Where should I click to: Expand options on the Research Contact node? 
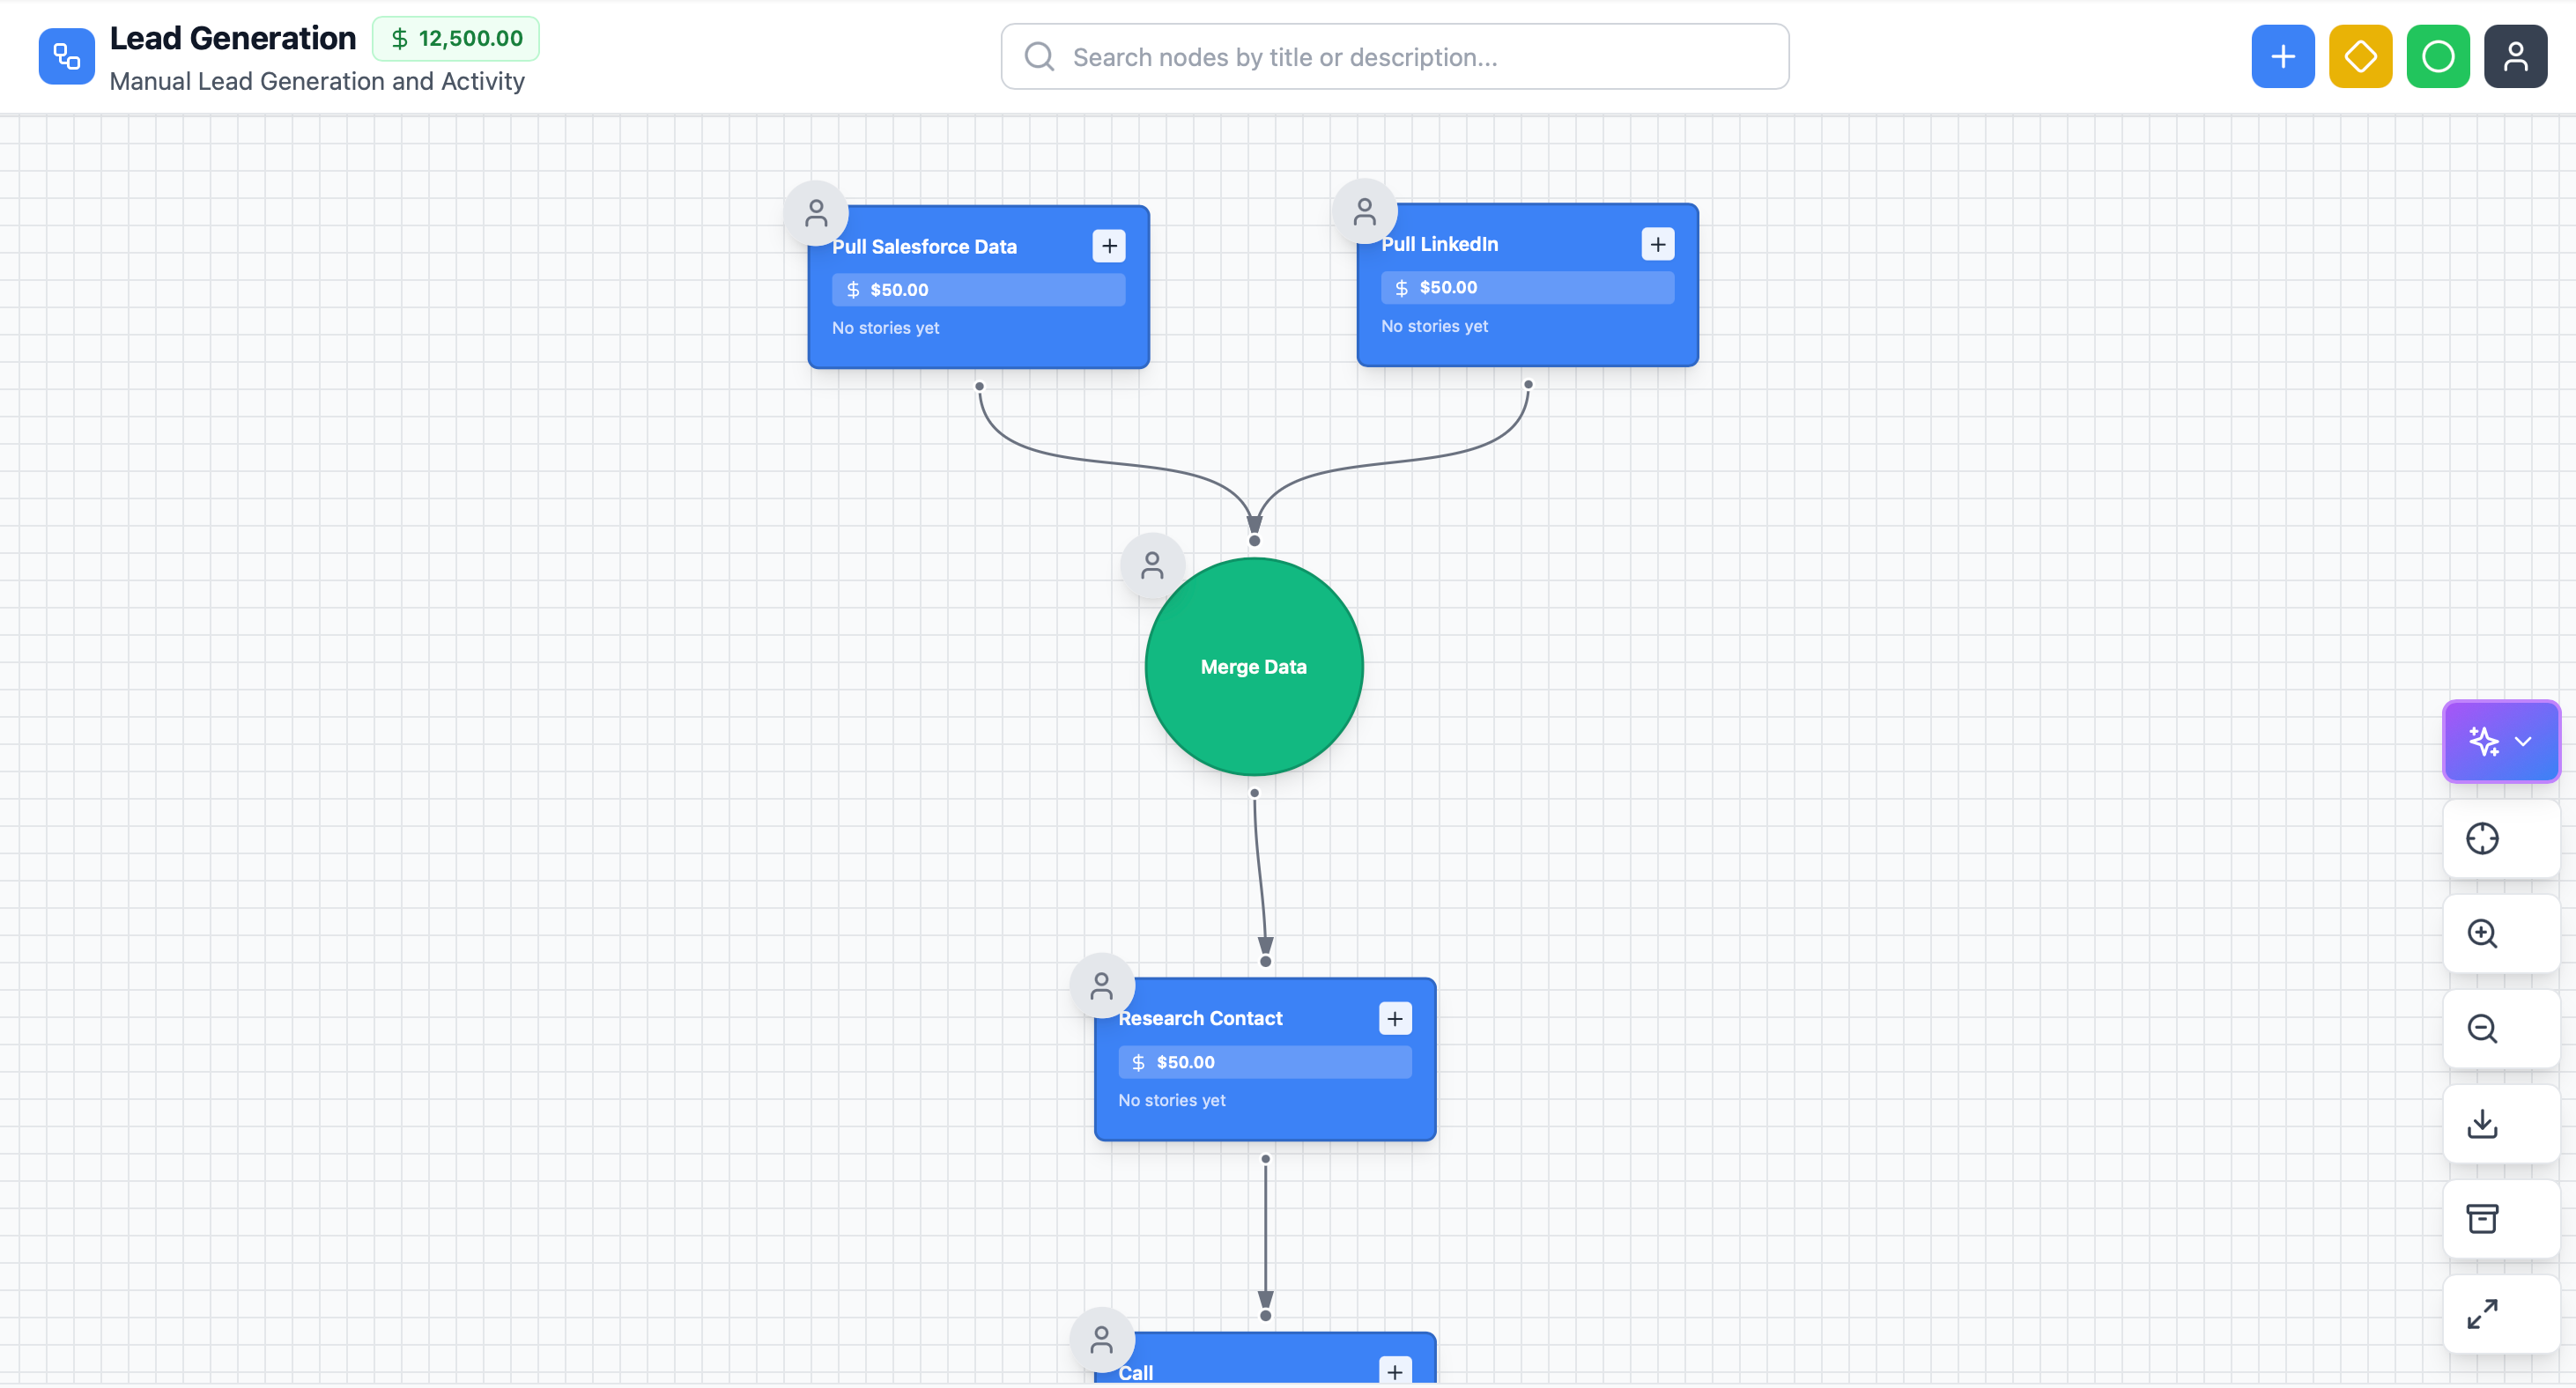[x=1395, y=1018]
